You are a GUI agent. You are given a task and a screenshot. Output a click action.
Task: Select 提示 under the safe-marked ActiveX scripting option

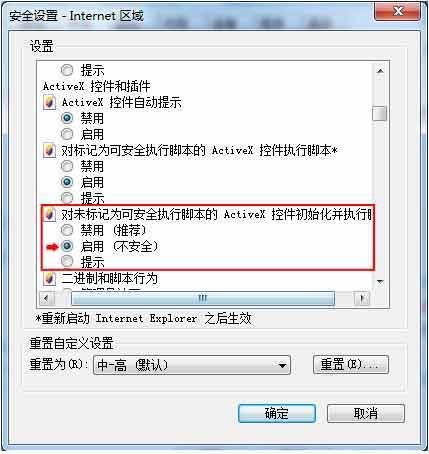67,198
